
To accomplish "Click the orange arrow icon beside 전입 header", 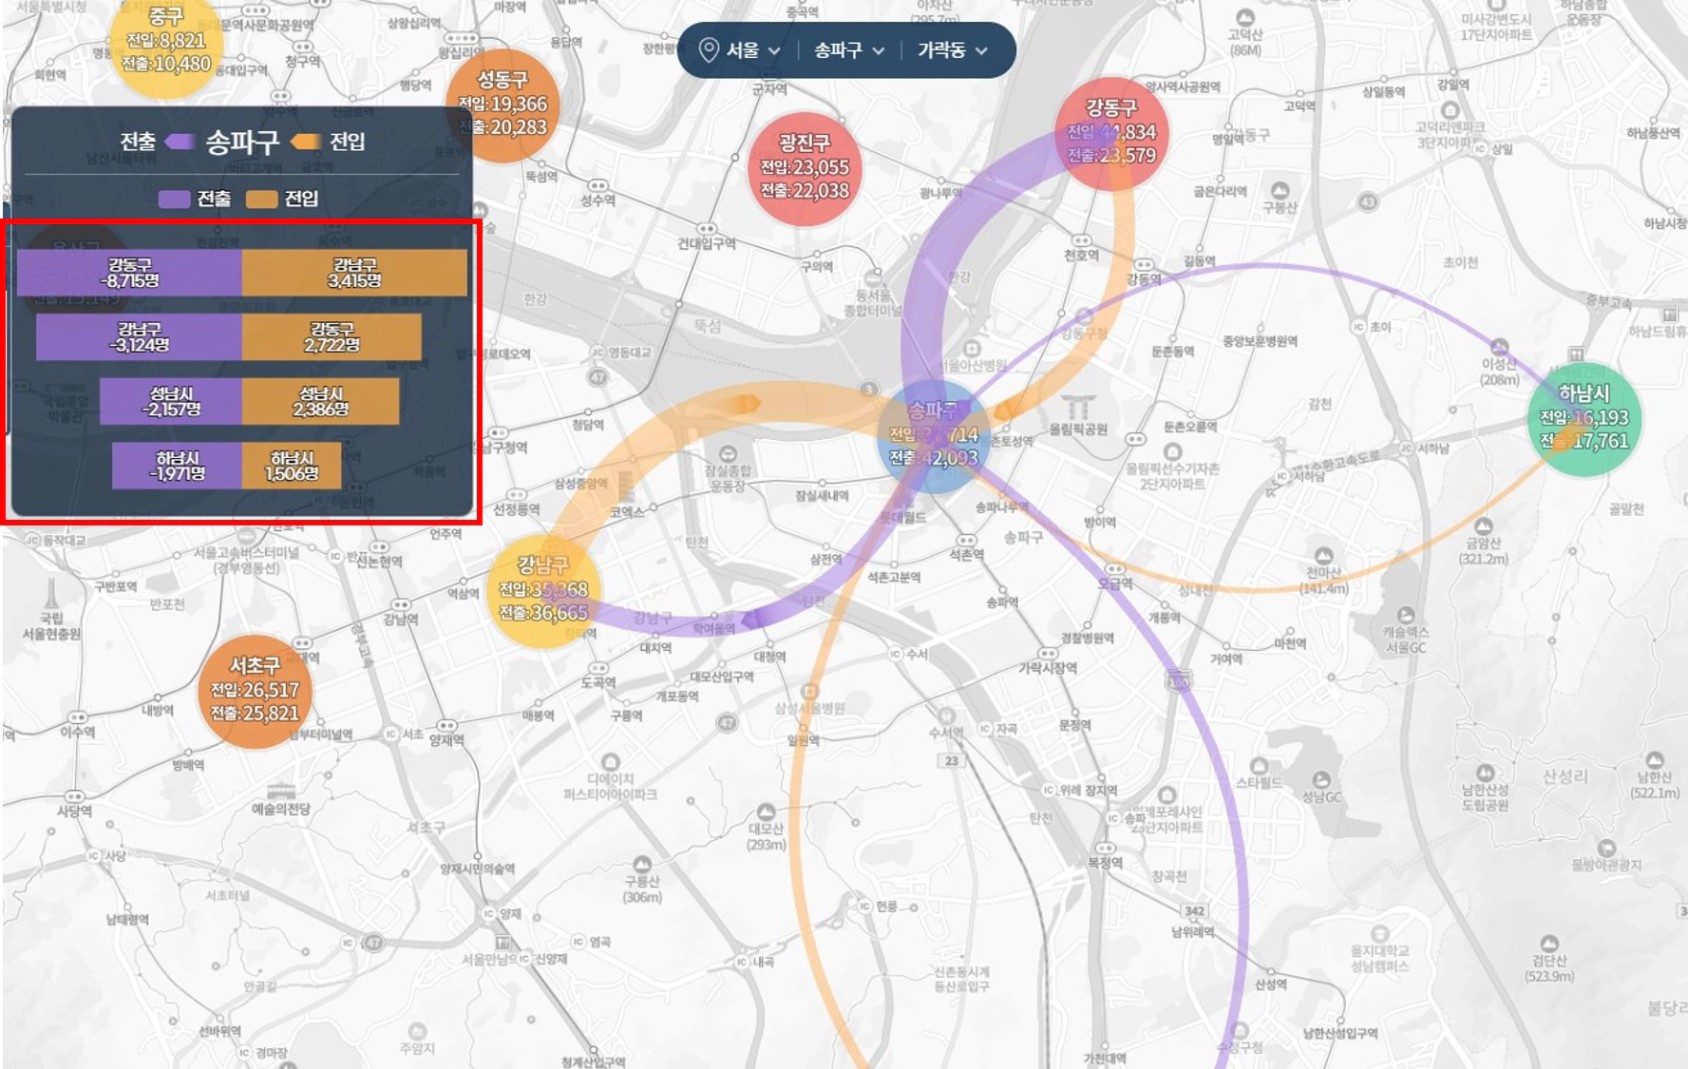I will click(x=305, y=142).
